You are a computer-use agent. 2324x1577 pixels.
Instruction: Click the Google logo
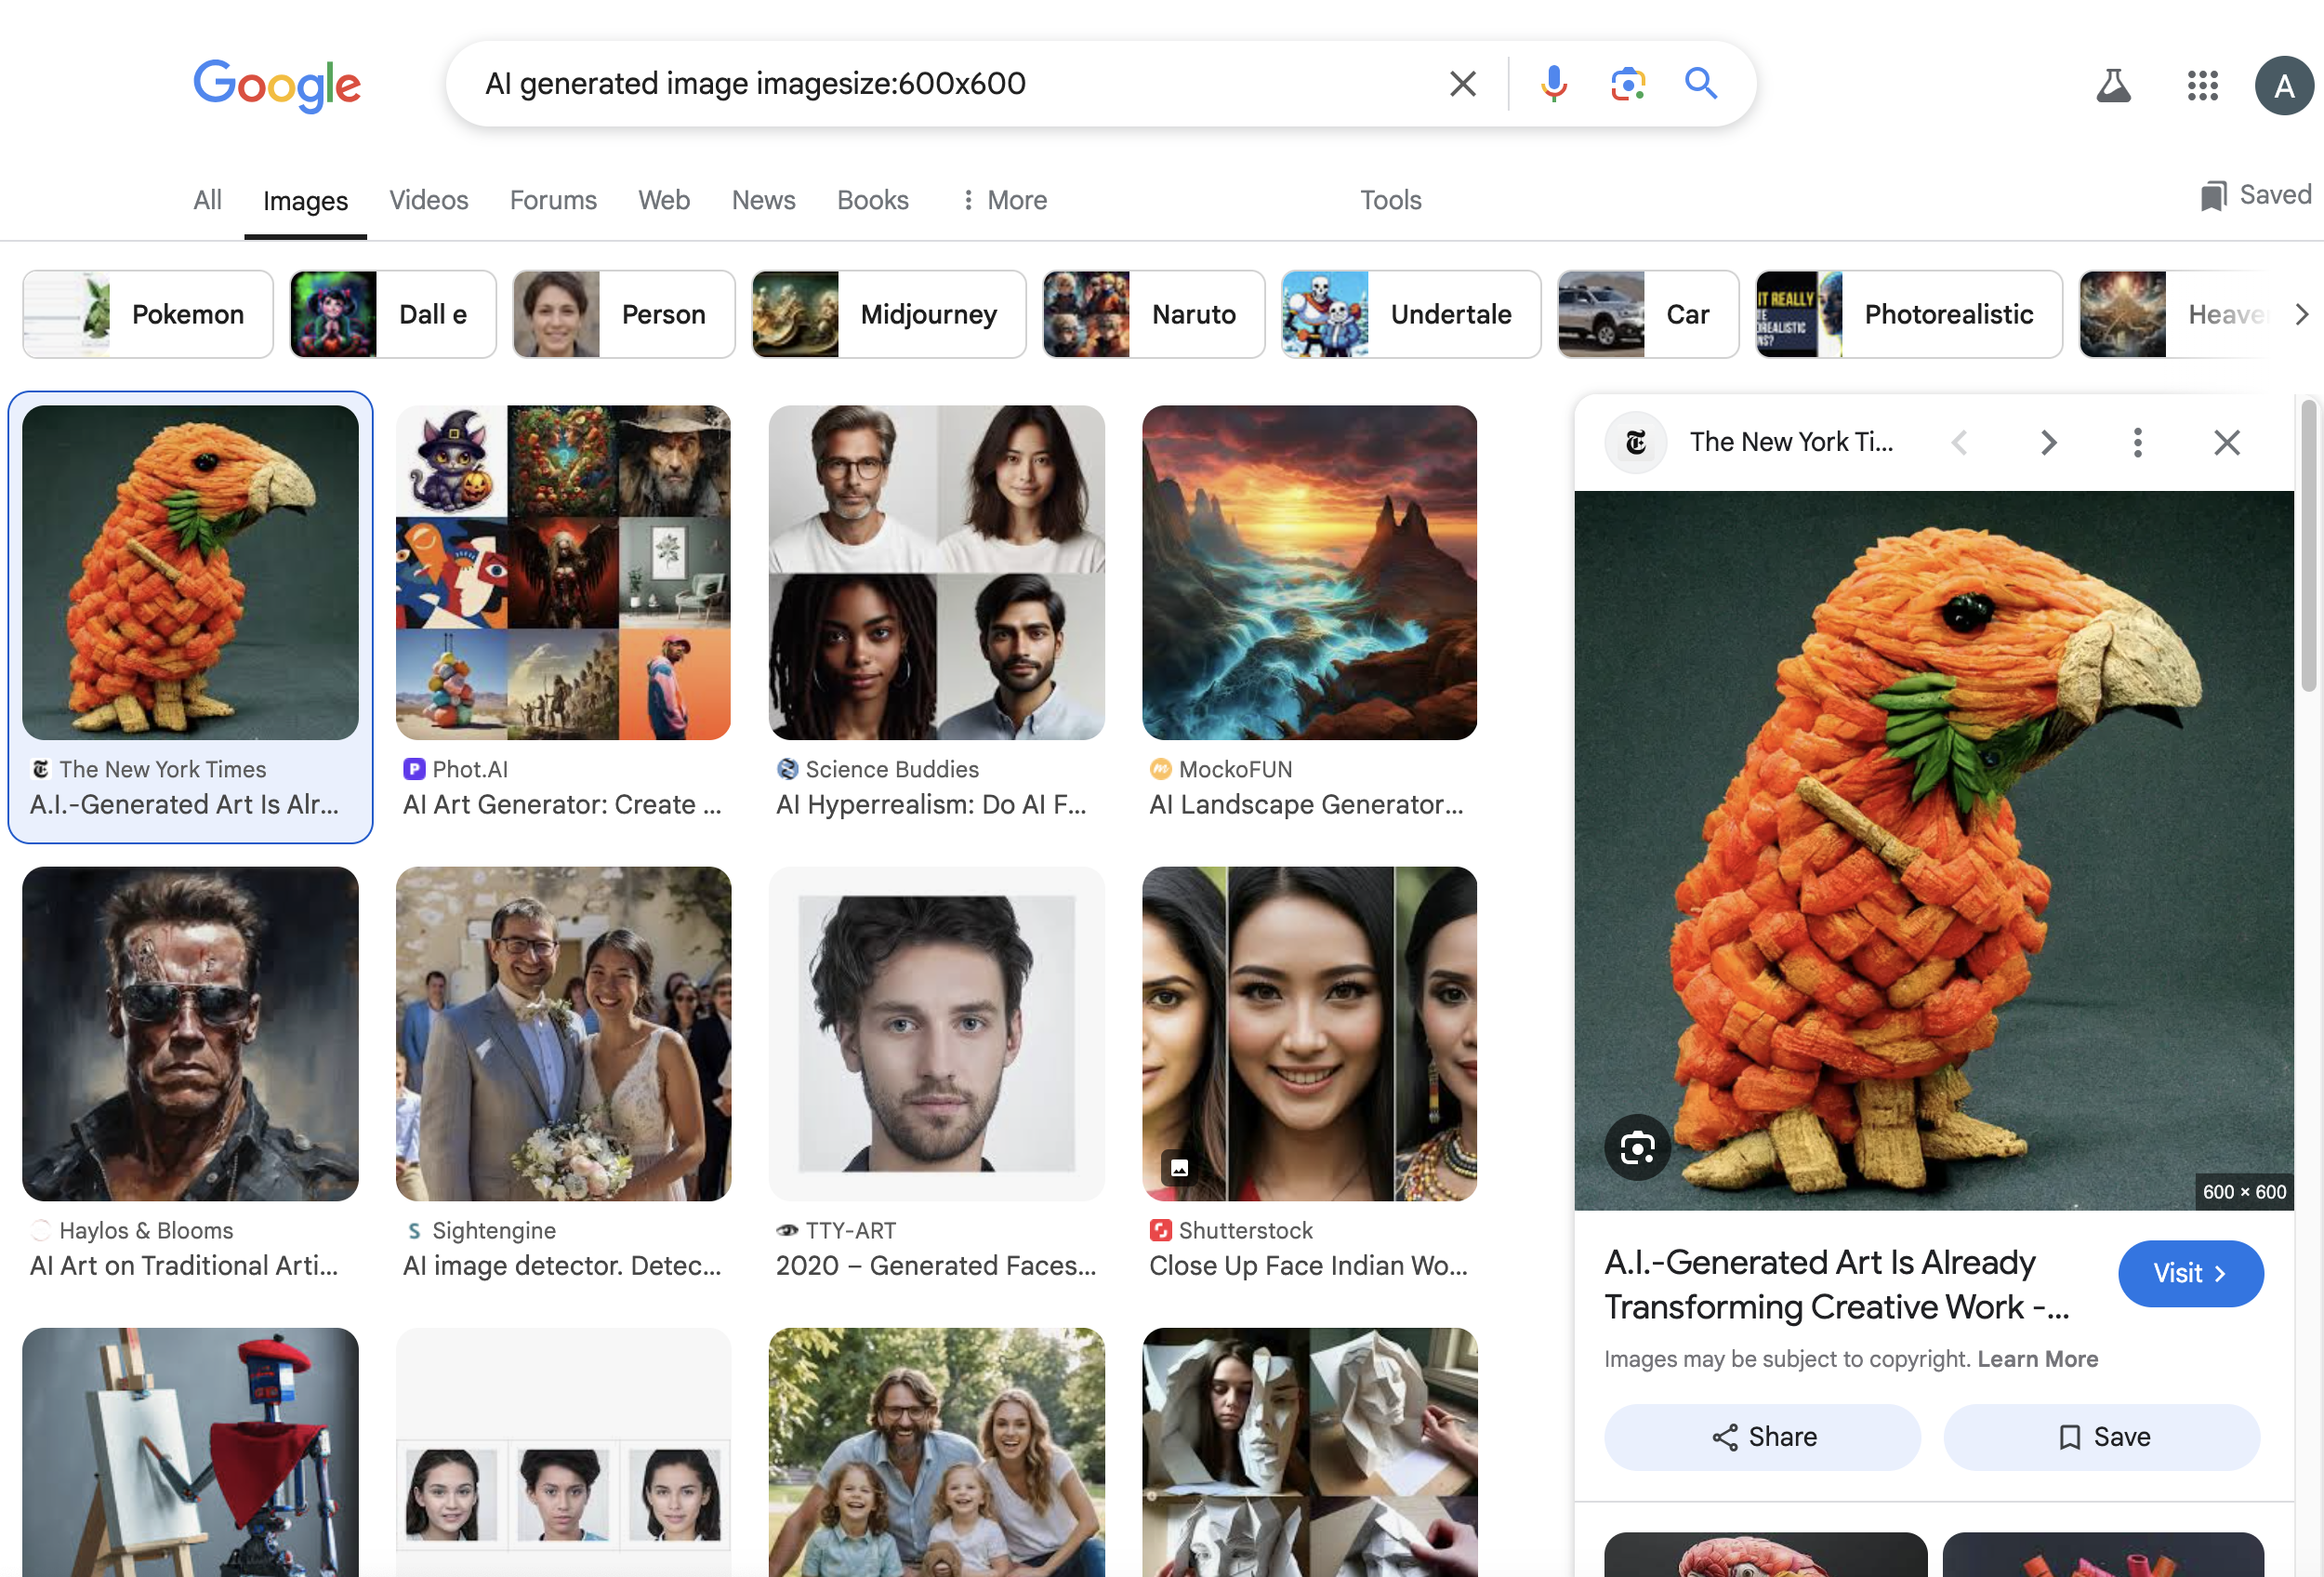tap(277, 85)
